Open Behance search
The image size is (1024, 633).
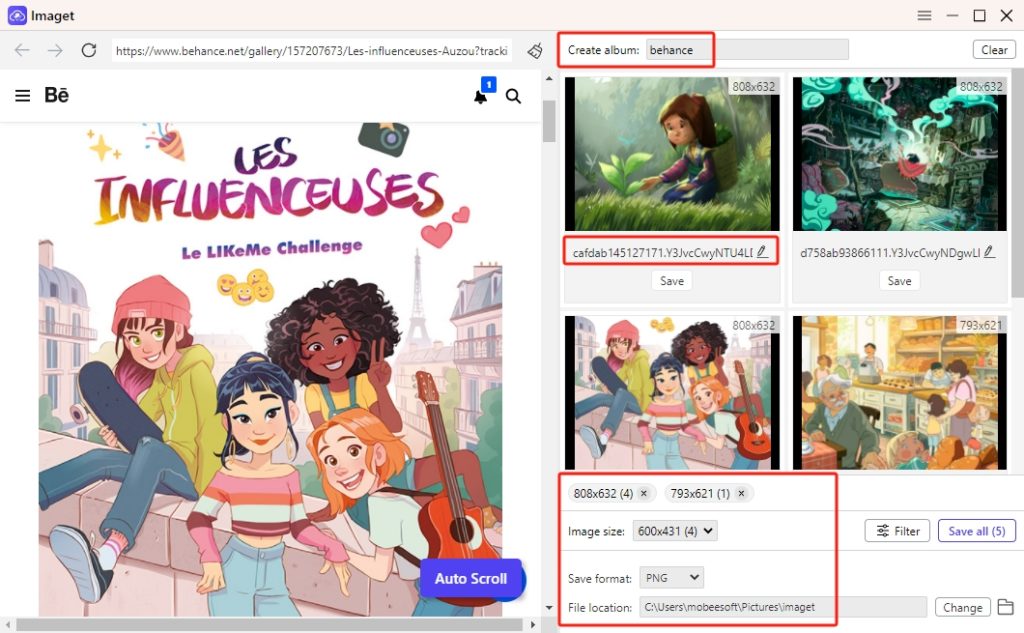[513, 96]
